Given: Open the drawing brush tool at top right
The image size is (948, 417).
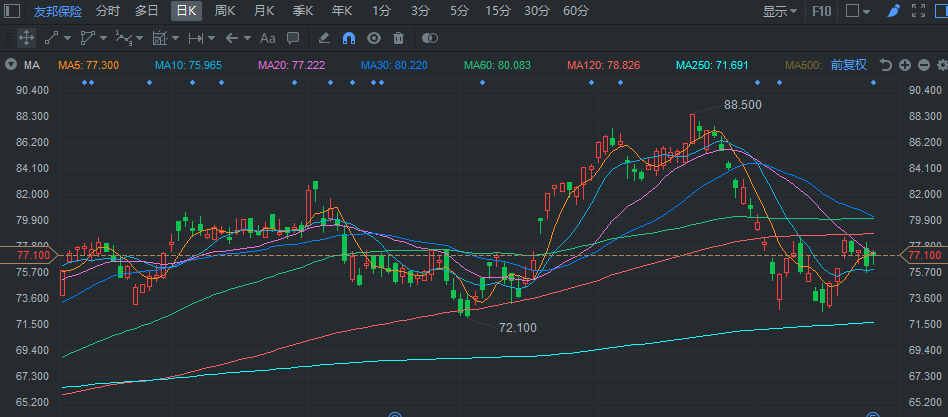Looking at the screenshot, I should 894,11.
